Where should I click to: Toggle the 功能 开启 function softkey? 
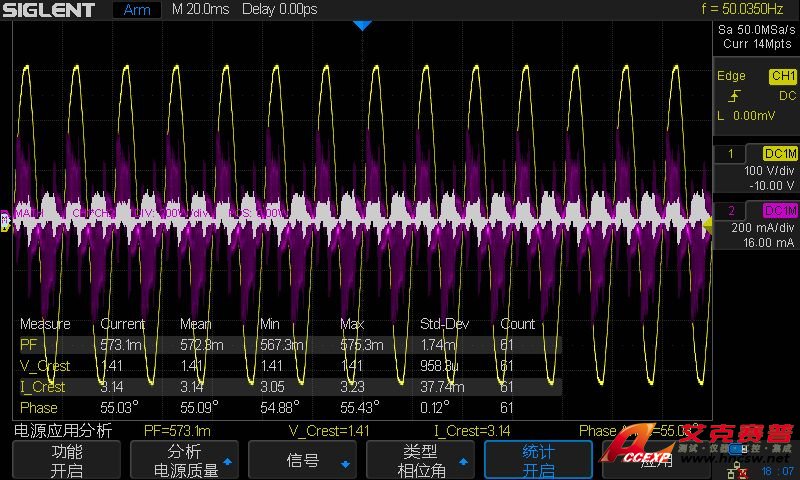point(65,461)
